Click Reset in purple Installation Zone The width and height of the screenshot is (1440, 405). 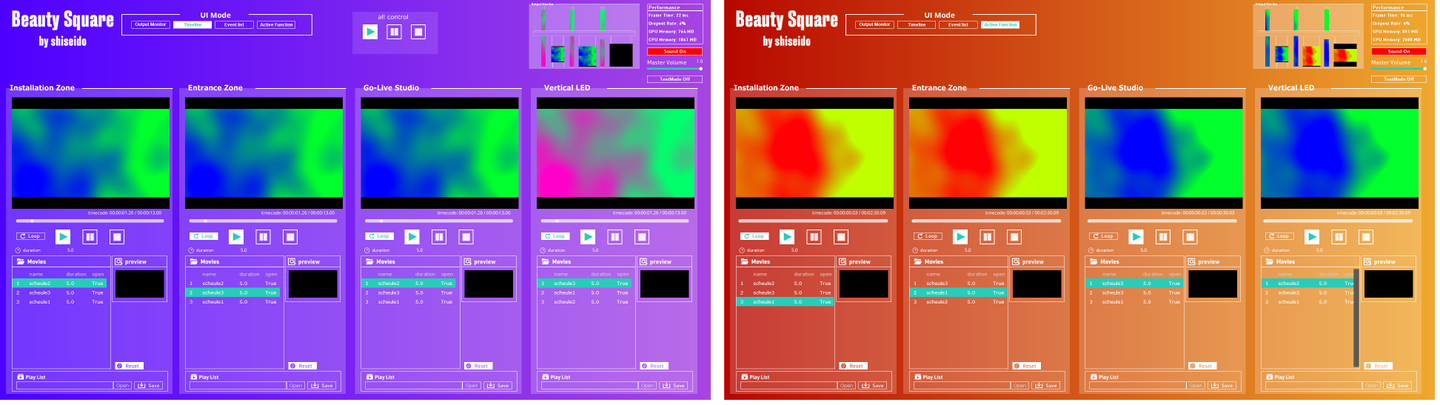tap(129, 366)
